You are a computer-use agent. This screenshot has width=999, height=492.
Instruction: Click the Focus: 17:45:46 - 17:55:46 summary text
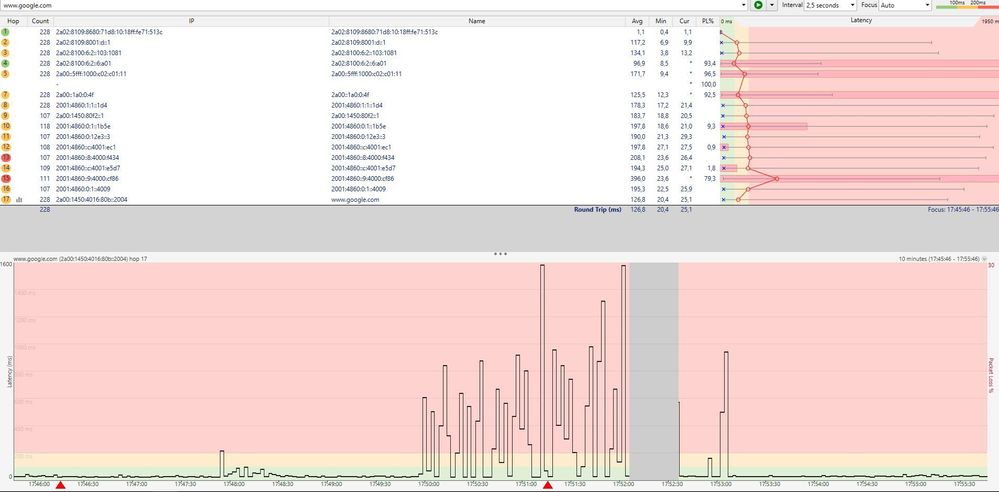[x=963, y=209]
